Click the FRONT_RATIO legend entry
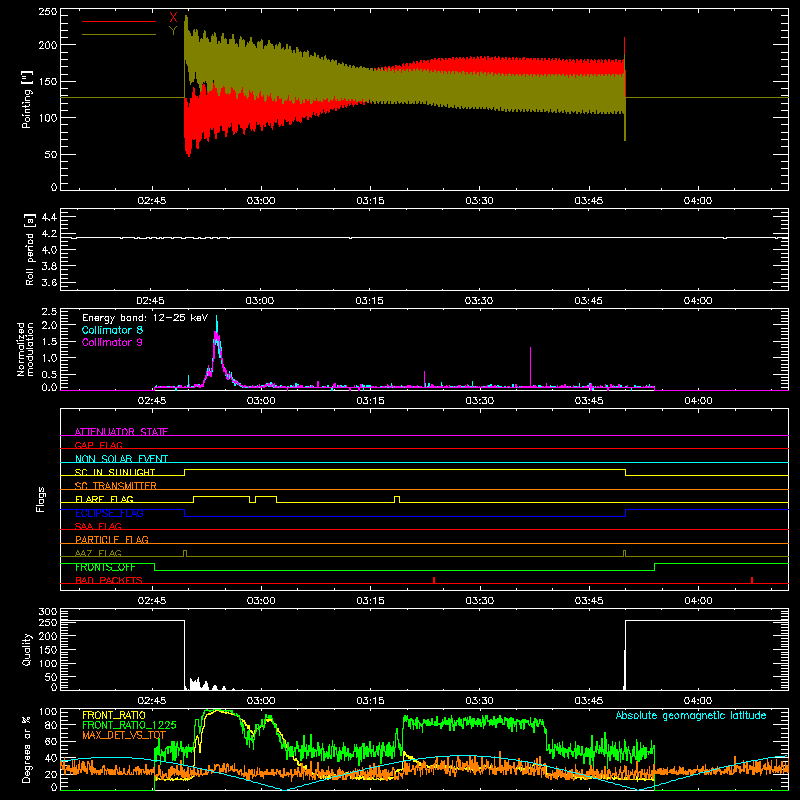 click(114, 715)
